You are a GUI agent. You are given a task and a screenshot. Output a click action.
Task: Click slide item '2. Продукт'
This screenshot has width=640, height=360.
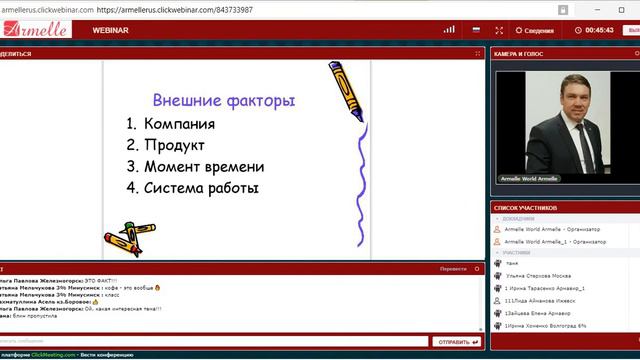pos(165,145)
